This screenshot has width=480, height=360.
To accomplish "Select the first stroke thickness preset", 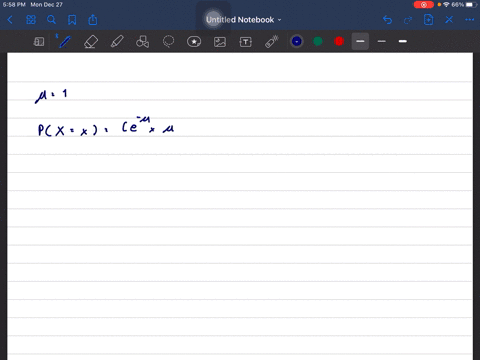I will (360, 41).
